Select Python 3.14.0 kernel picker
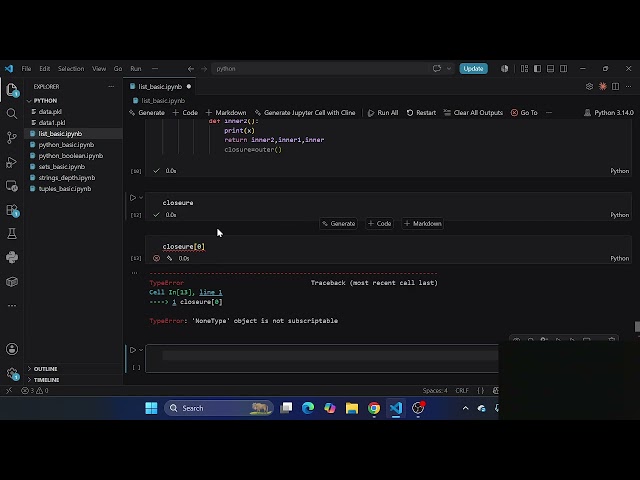 pyautogui.click(x=609, y=113)
